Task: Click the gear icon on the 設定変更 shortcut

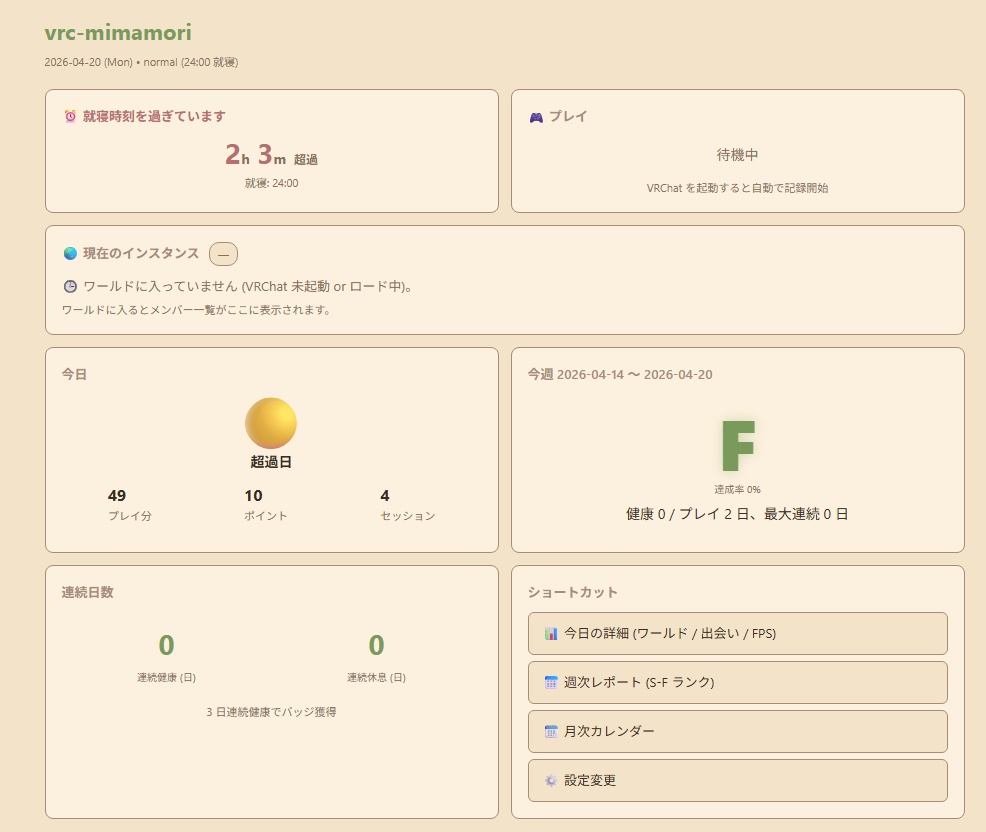Action: coord(552,780)
